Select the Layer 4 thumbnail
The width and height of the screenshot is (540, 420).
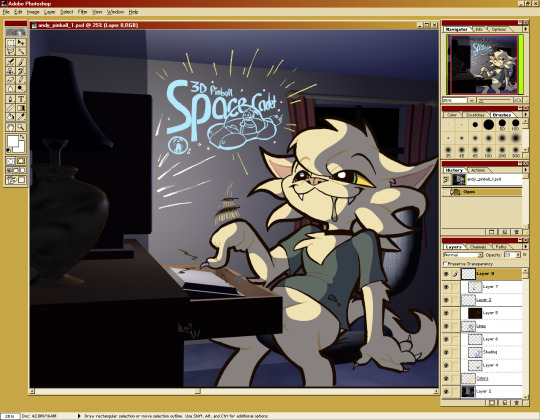point(475,365)
